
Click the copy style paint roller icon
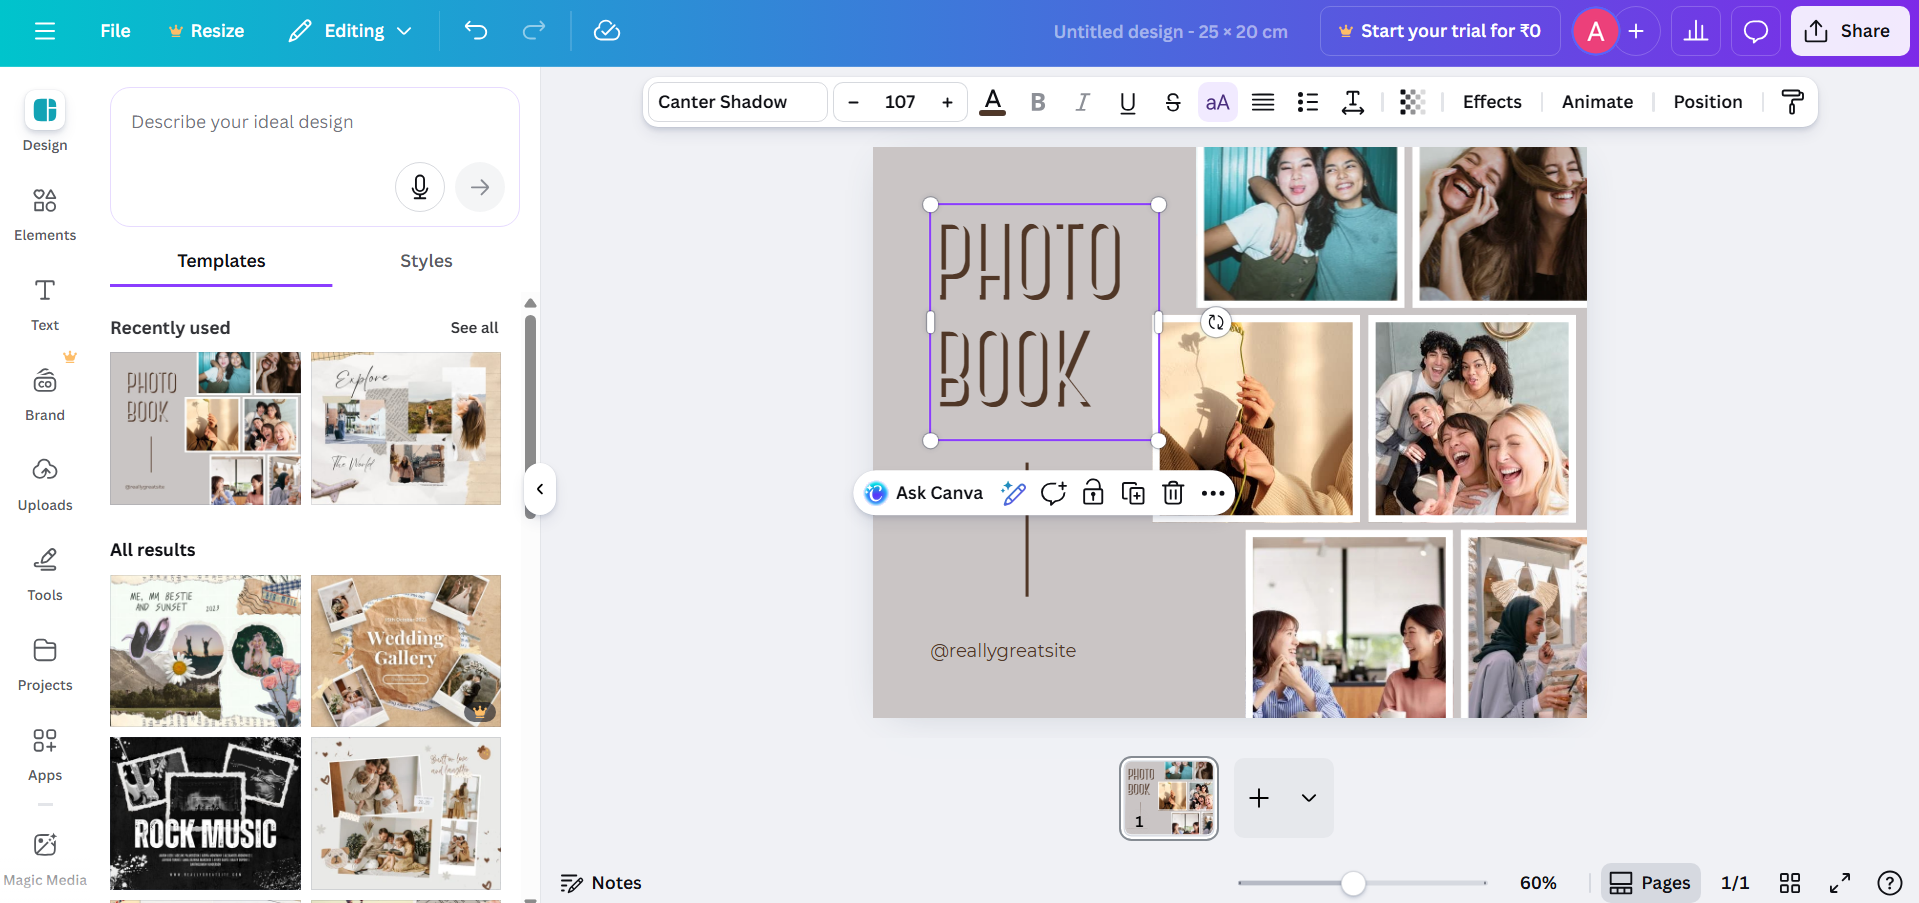click(1791, 101)
